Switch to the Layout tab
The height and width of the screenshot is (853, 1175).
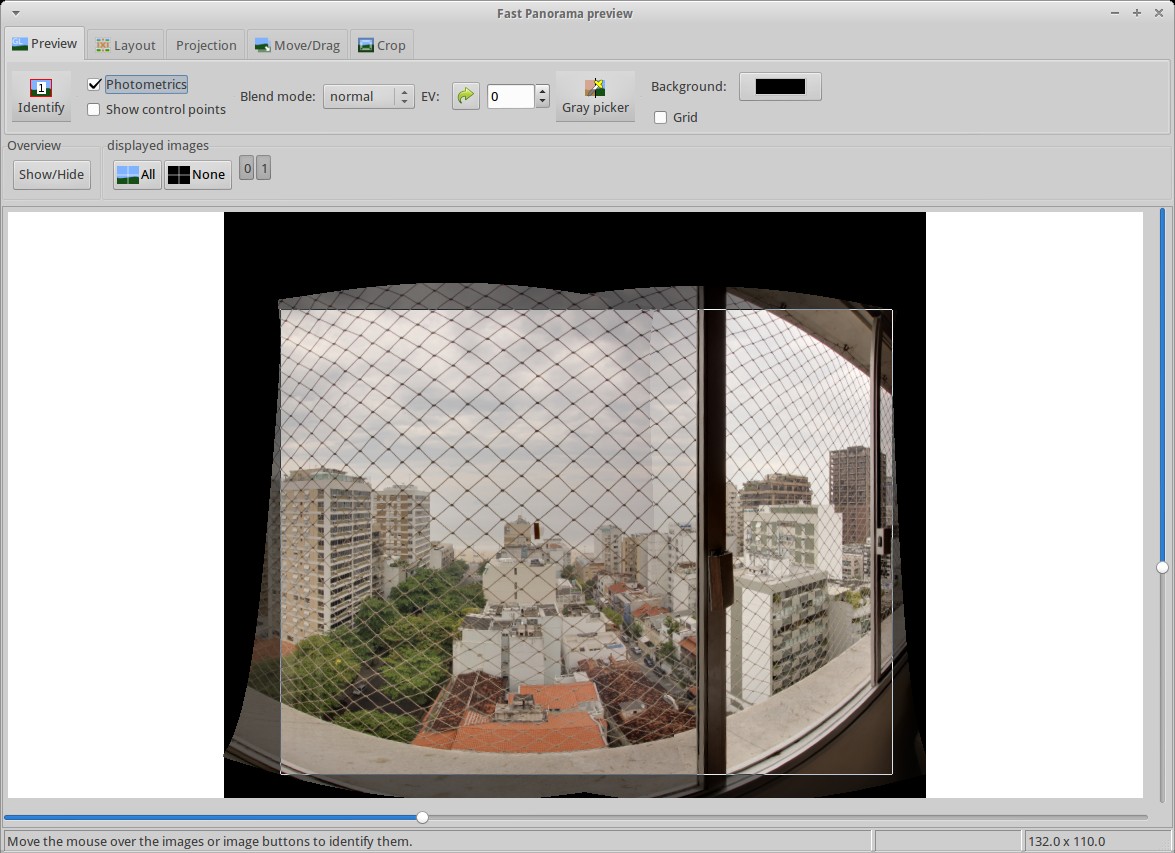coord(126,45)
